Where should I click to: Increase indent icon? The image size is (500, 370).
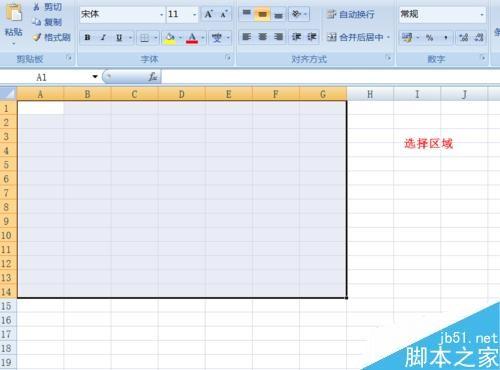click(312, 37)
